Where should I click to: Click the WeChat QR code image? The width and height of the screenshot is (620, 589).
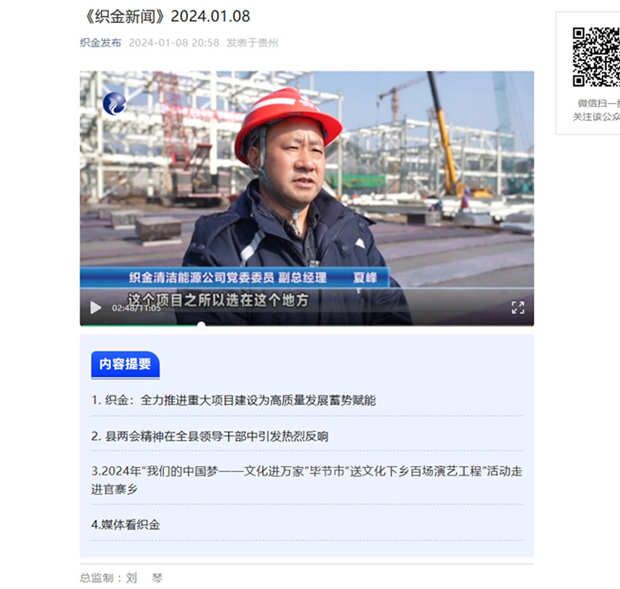tap(596, 57)
